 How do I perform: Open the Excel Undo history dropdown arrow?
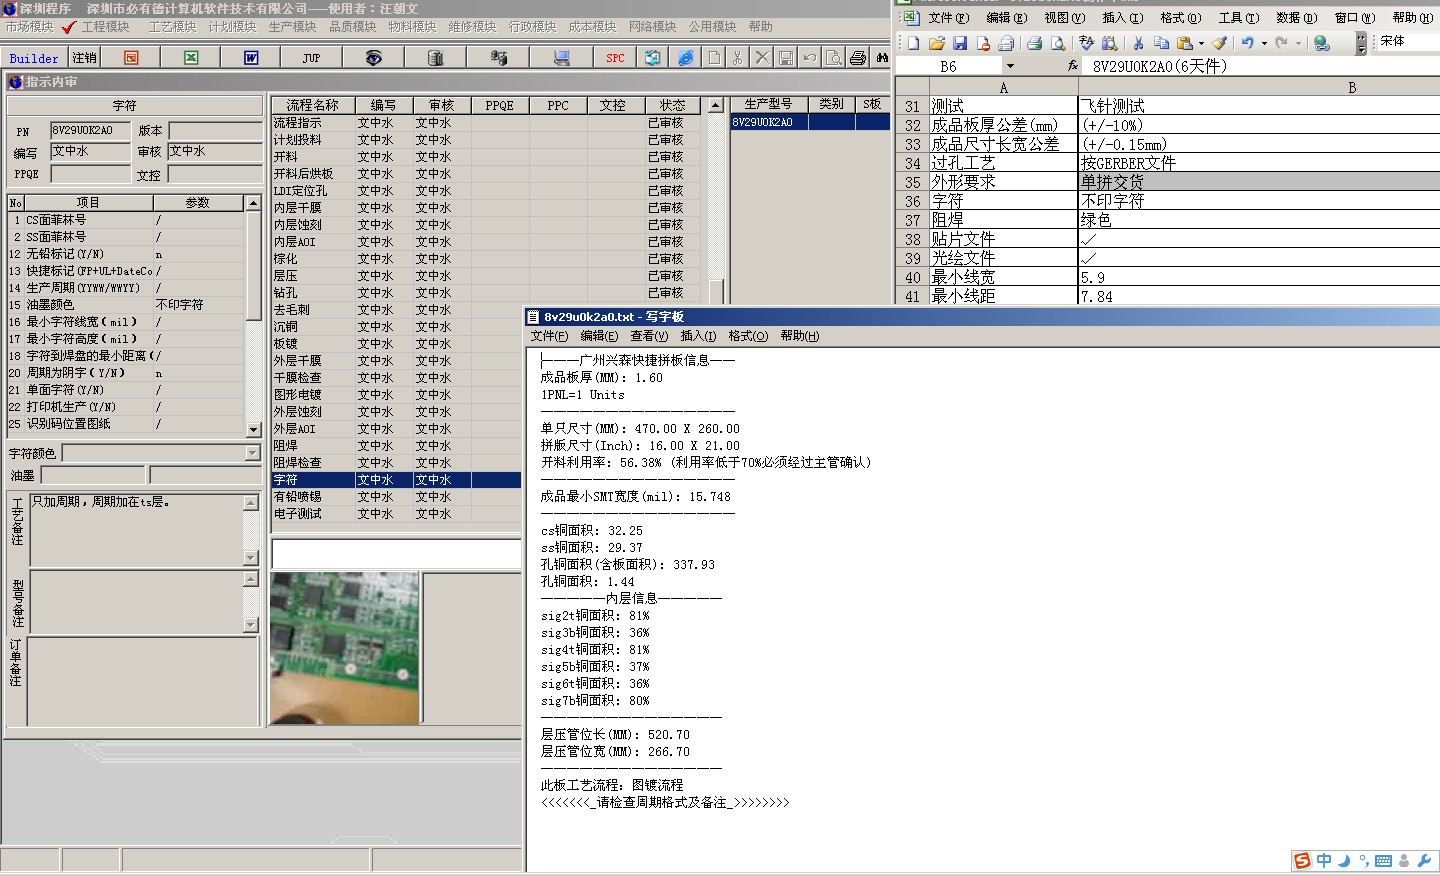point(1264,43)
